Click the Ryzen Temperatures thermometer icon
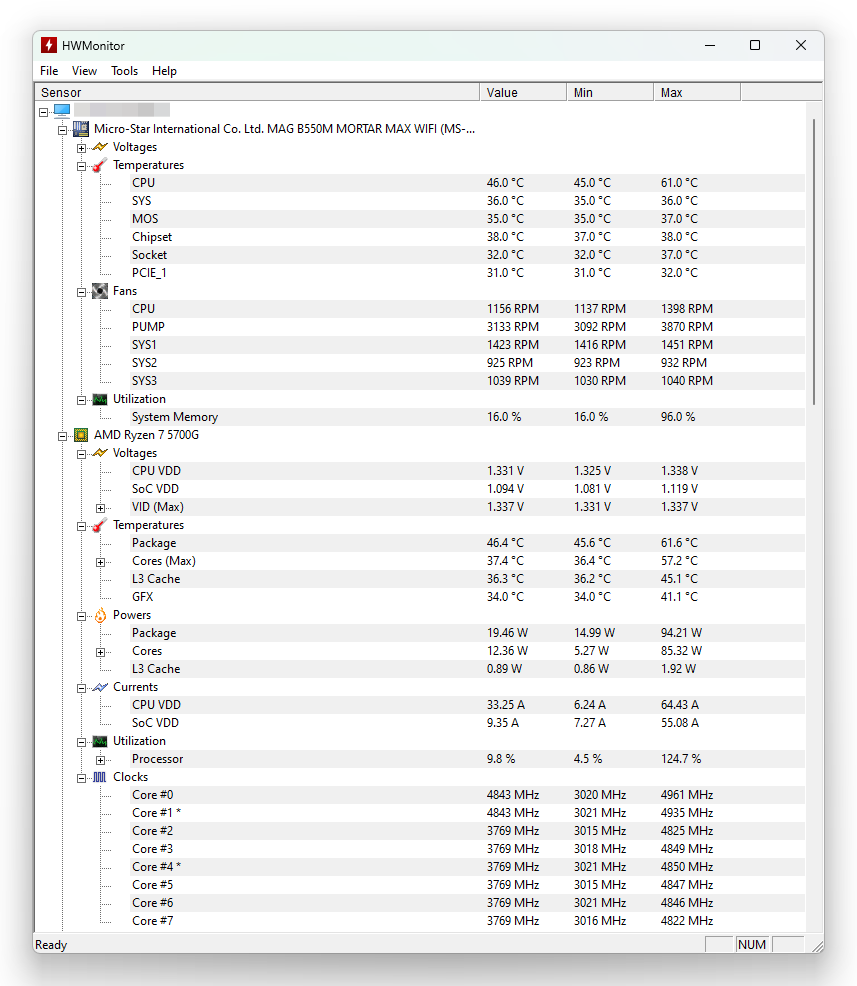 pos(99,525)
